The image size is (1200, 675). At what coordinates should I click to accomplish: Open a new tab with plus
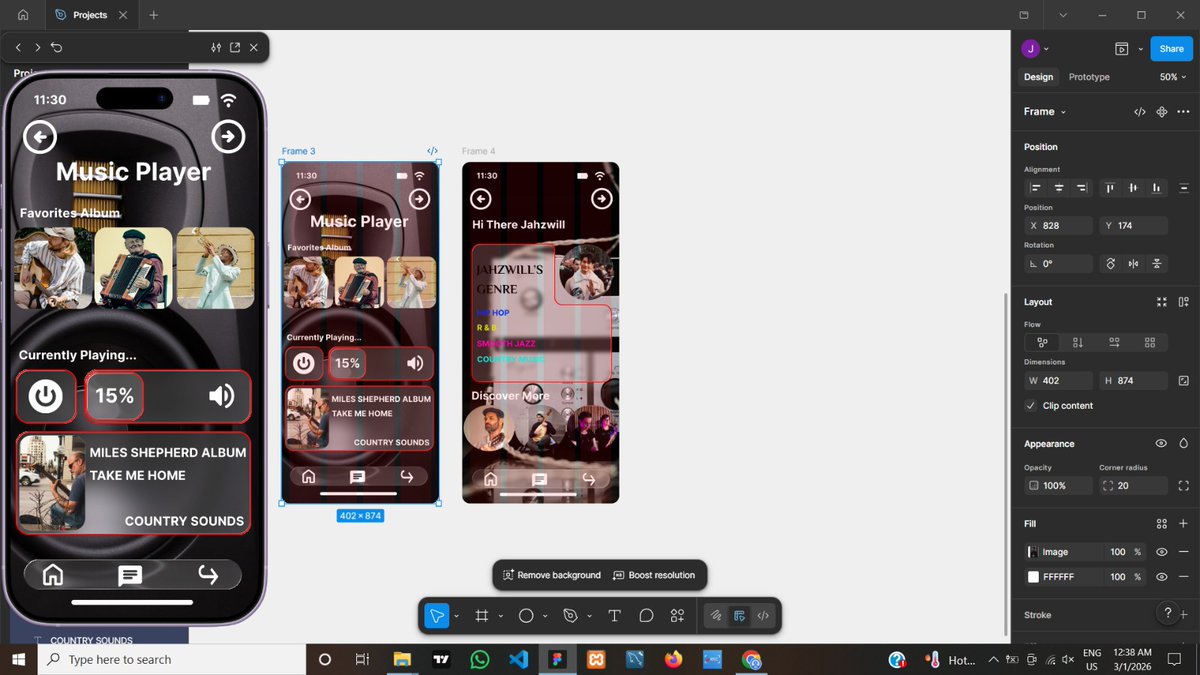154,15
